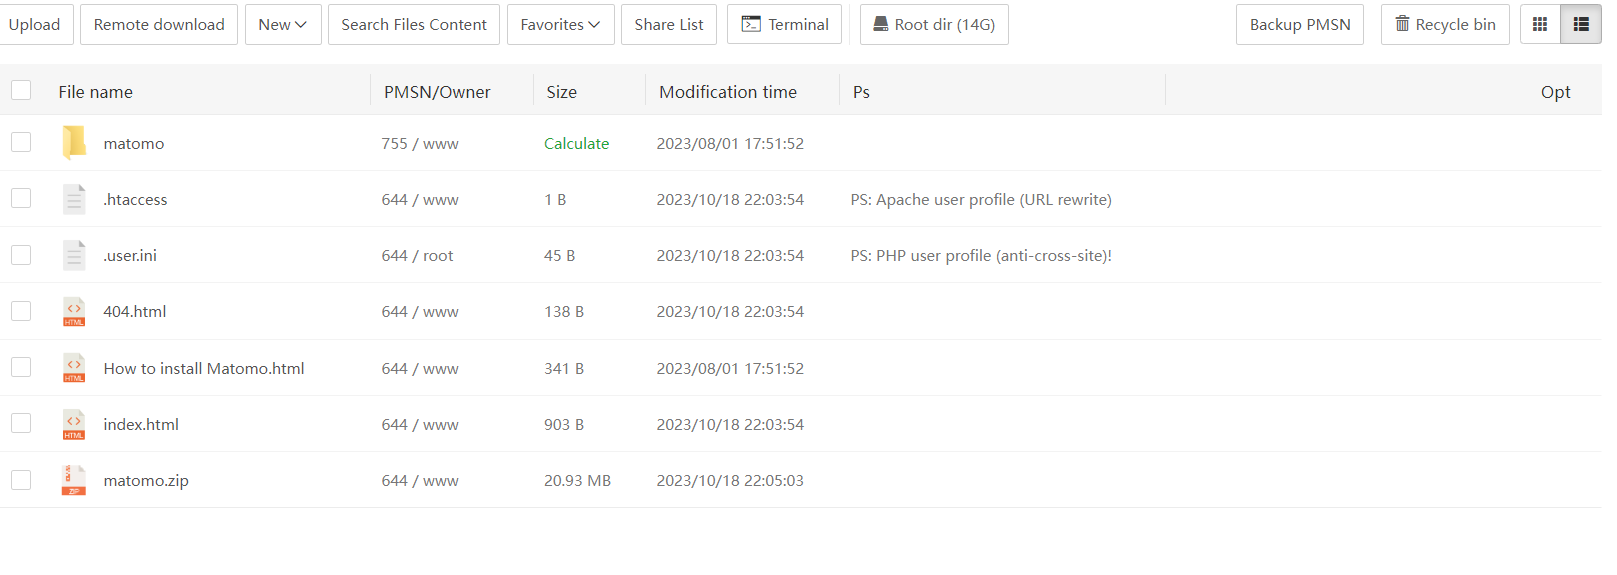This screenshot has width=1617, height=575.
Task: Click the .user.ini file icon
Action: coord(74,255)
